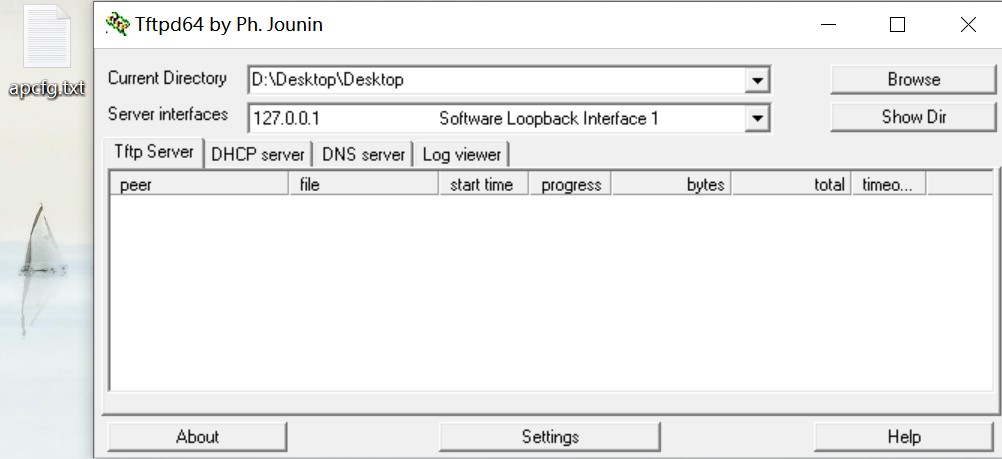Open the Current Directory dropdown arrow

[757, 81]
